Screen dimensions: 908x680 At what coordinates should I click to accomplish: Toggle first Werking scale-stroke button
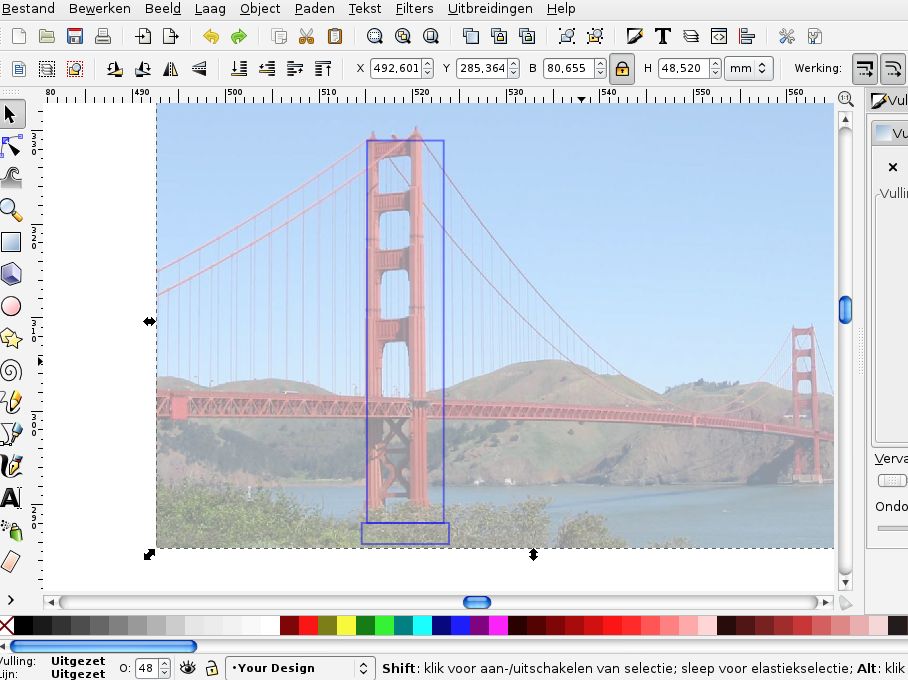[865, 69]
